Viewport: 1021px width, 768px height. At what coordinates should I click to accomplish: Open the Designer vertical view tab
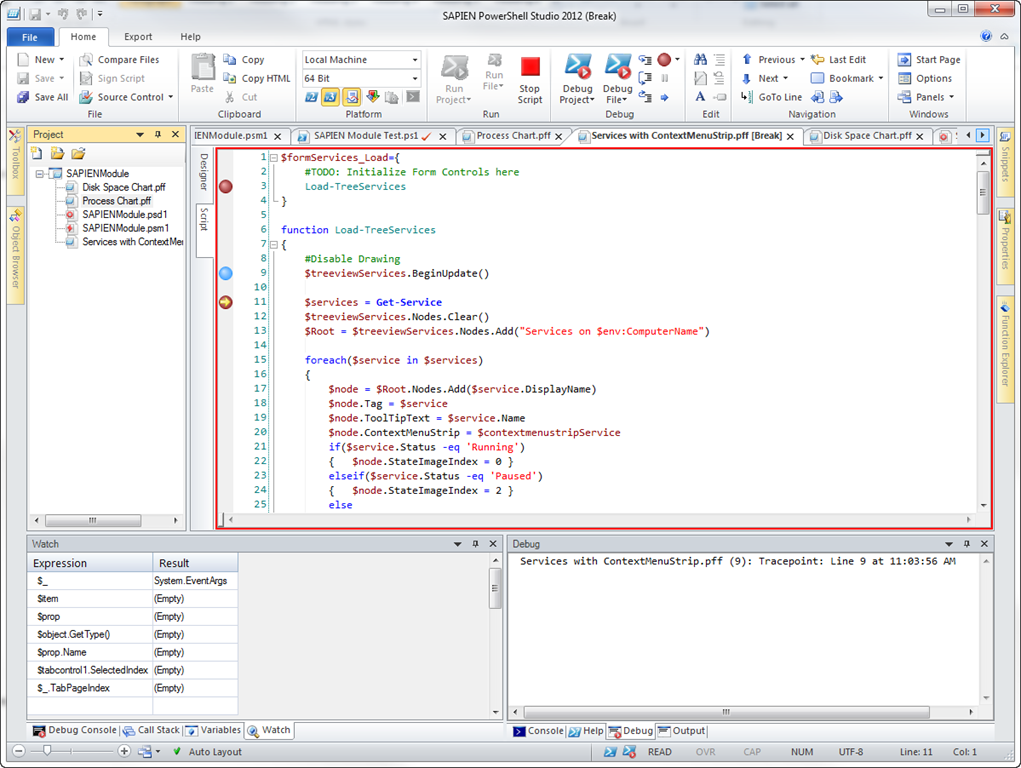pyautogui.click(x=204, y=172)
